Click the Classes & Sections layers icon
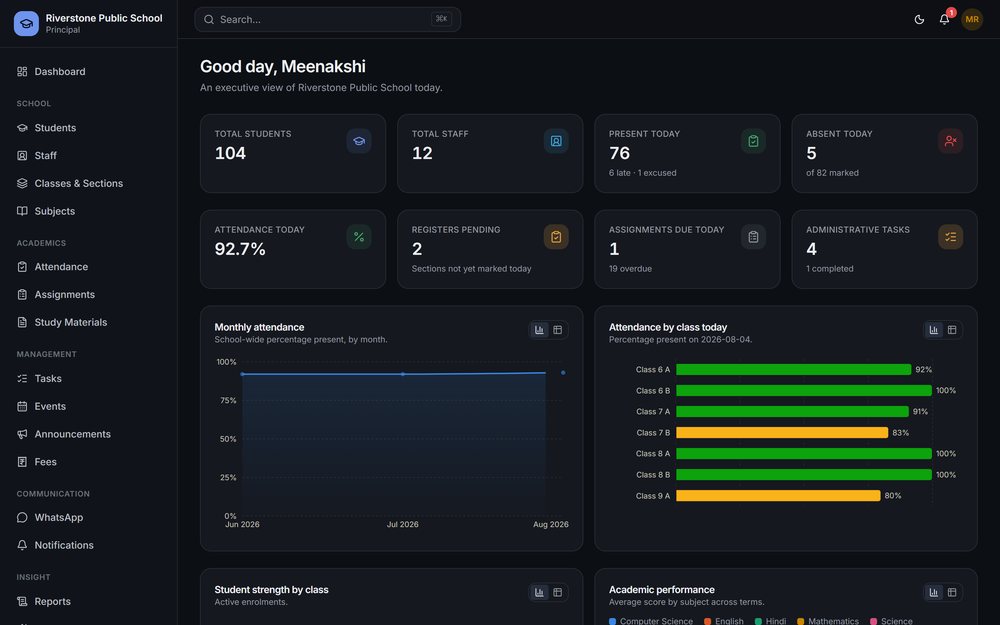The width and height of the screenshot is (1000, 625). click(x=22, y=183)
